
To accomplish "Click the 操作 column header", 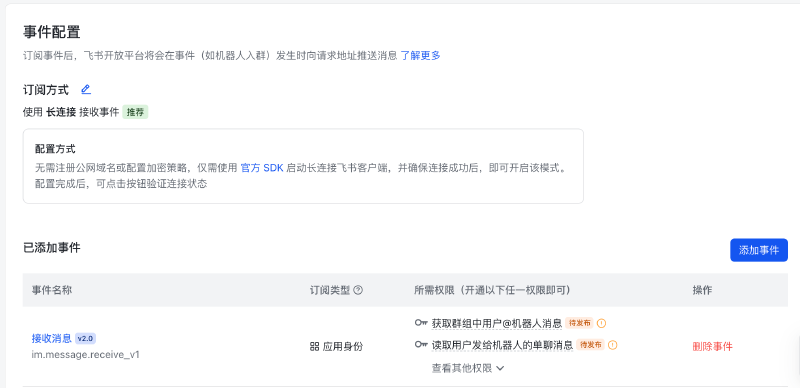I will click(x=702, y=290).
